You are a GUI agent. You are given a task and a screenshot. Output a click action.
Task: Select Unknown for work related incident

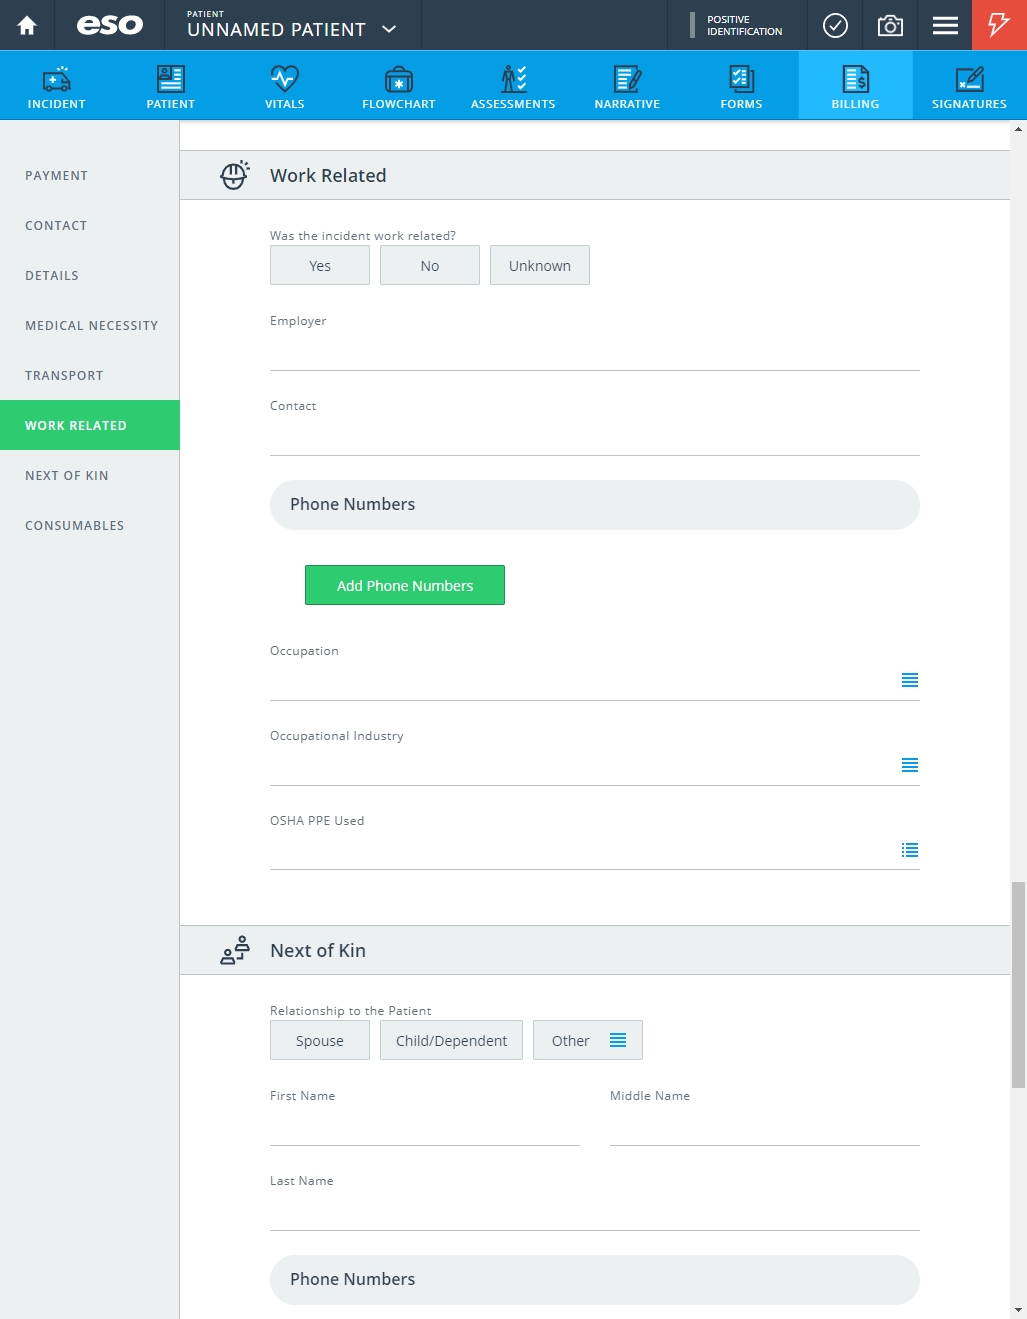click(x=540, y=265)
